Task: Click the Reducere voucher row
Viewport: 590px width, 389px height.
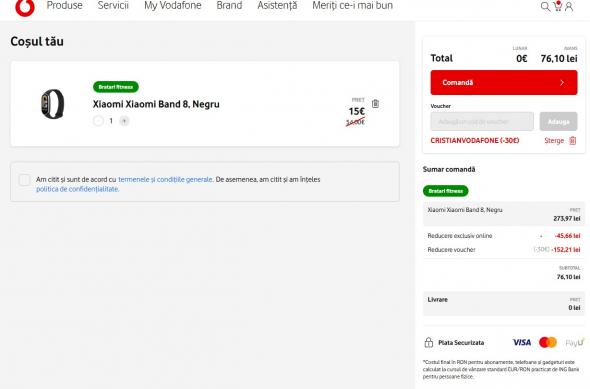Action: click(504, 250)
